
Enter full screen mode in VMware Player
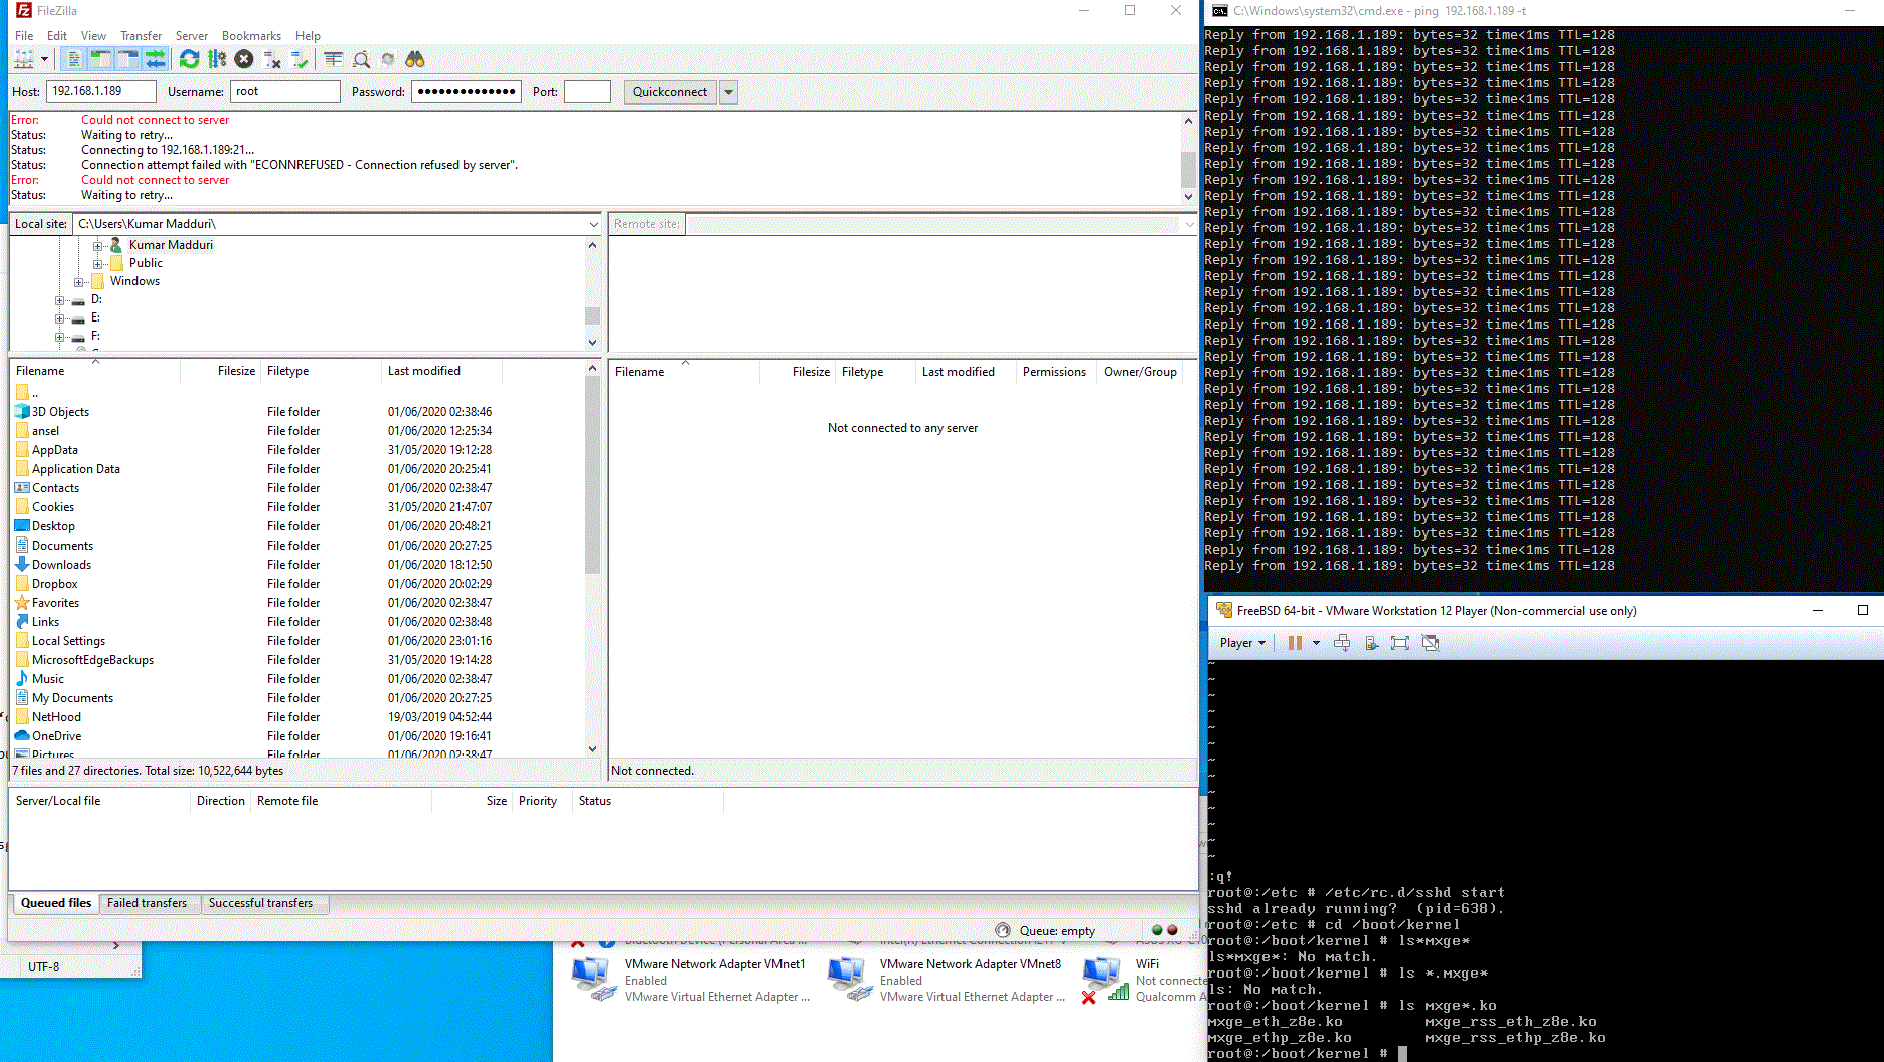click(1399, 643)
